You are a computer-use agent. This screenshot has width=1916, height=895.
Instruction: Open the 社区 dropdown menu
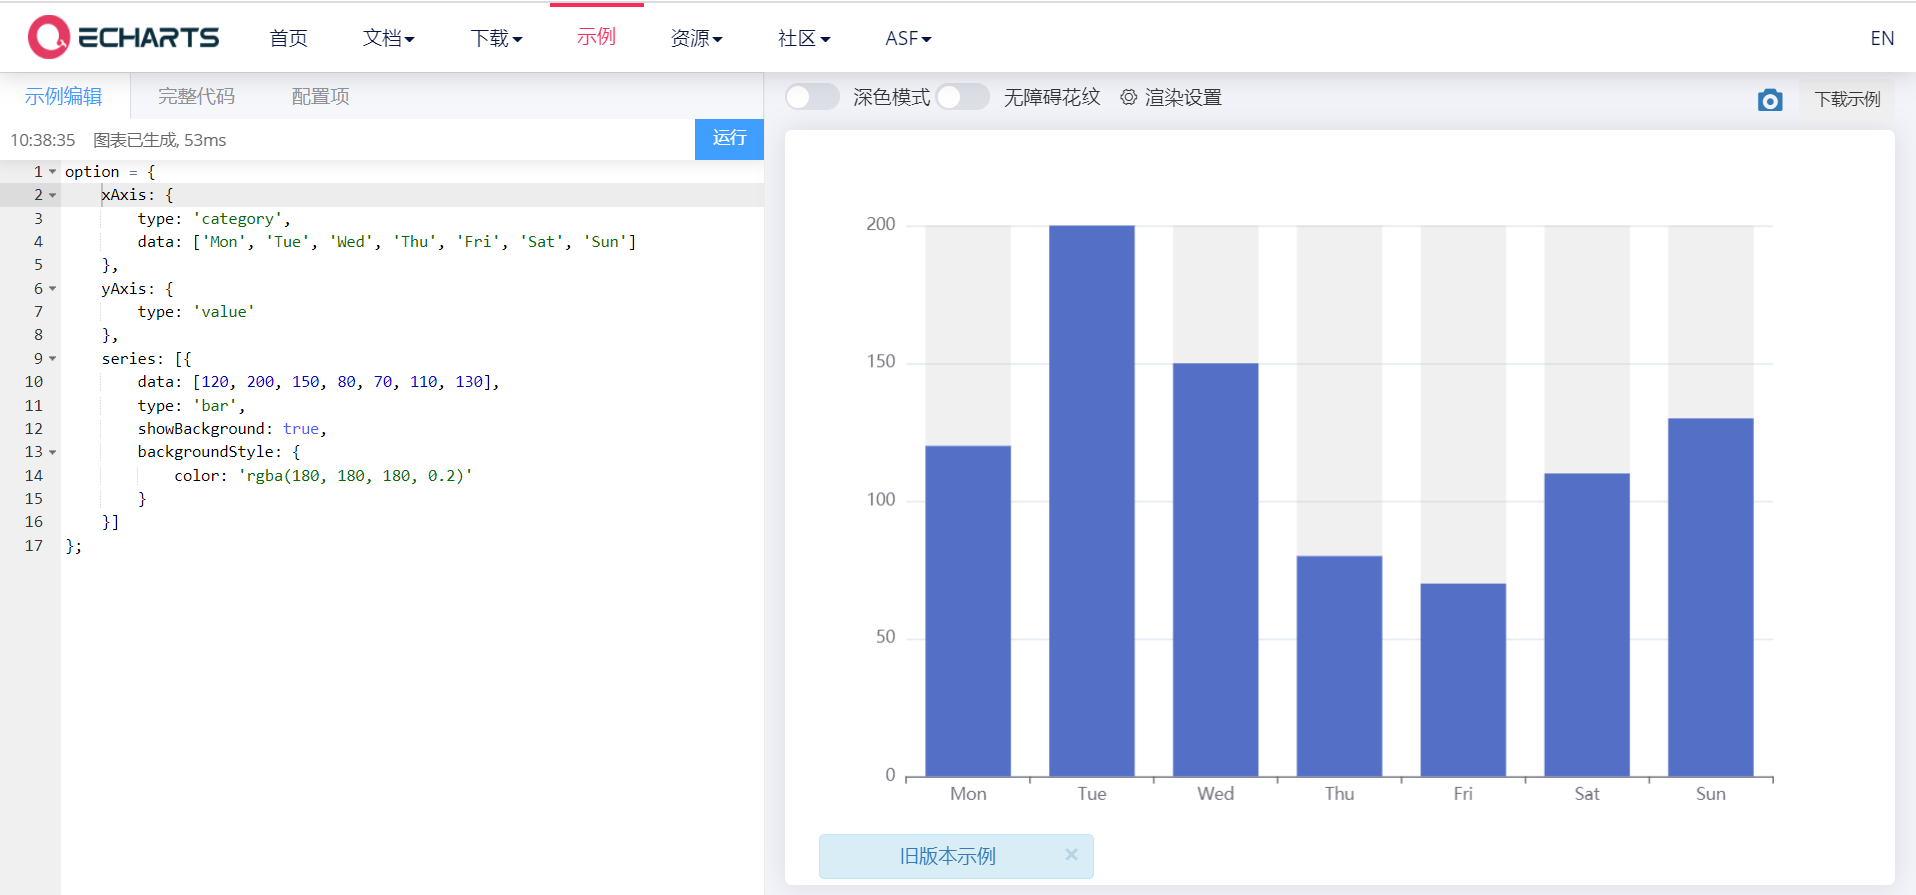804,38
